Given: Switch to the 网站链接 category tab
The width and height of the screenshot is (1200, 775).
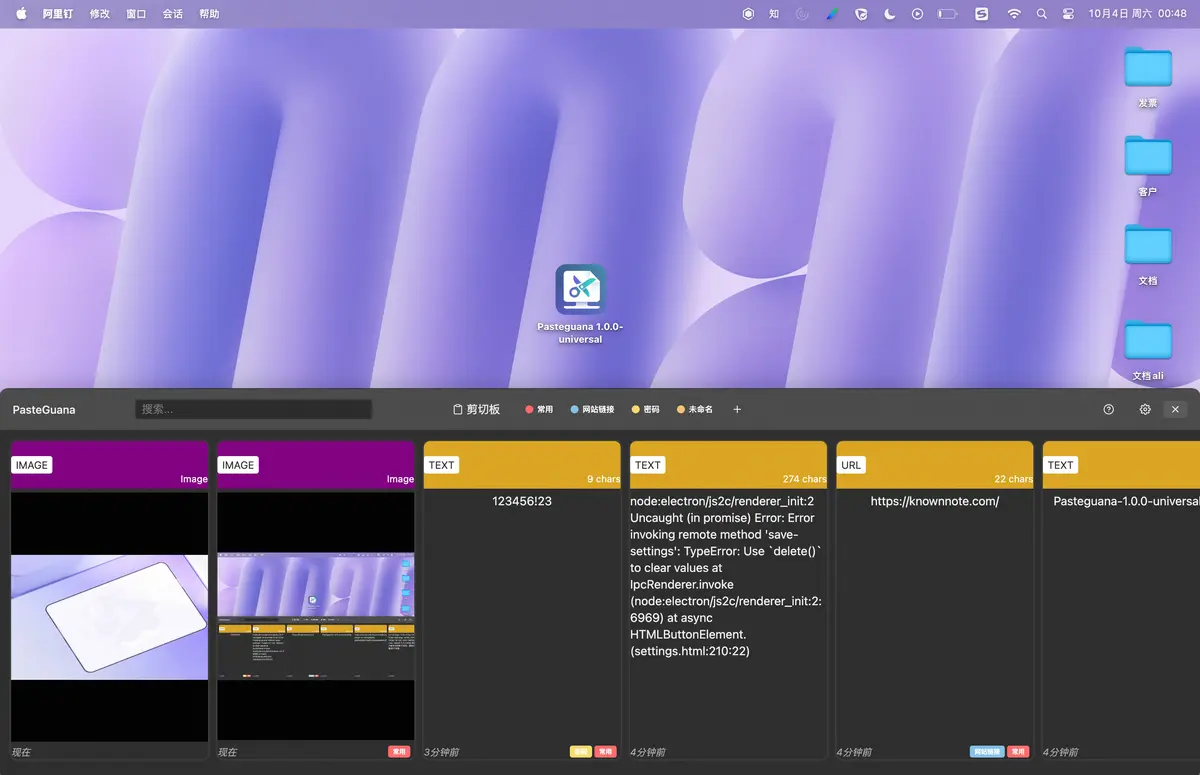Looking at the screenshot, I should click(592, 409).
